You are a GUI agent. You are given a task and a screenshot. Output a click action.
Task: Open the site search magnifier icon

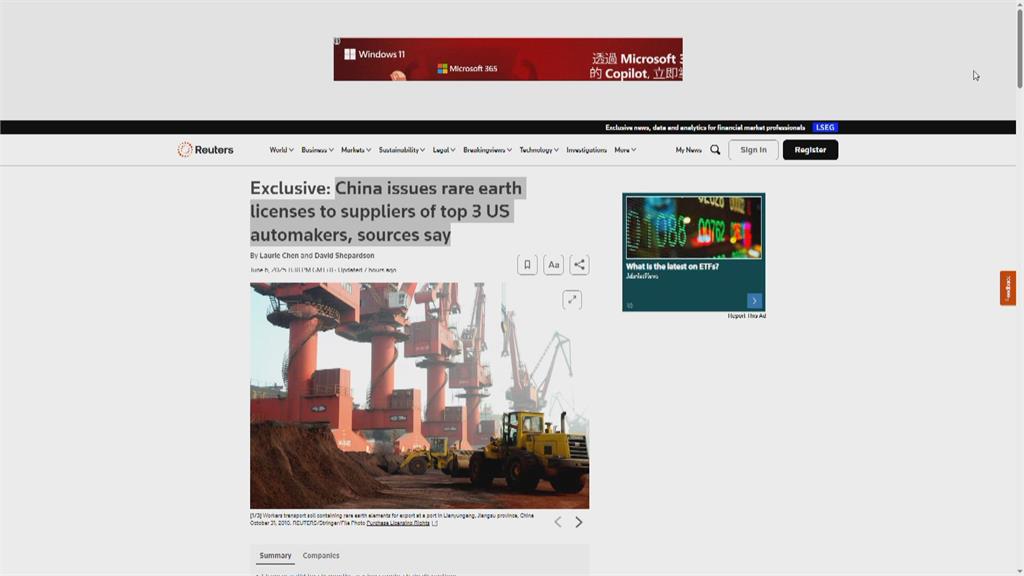715,150
